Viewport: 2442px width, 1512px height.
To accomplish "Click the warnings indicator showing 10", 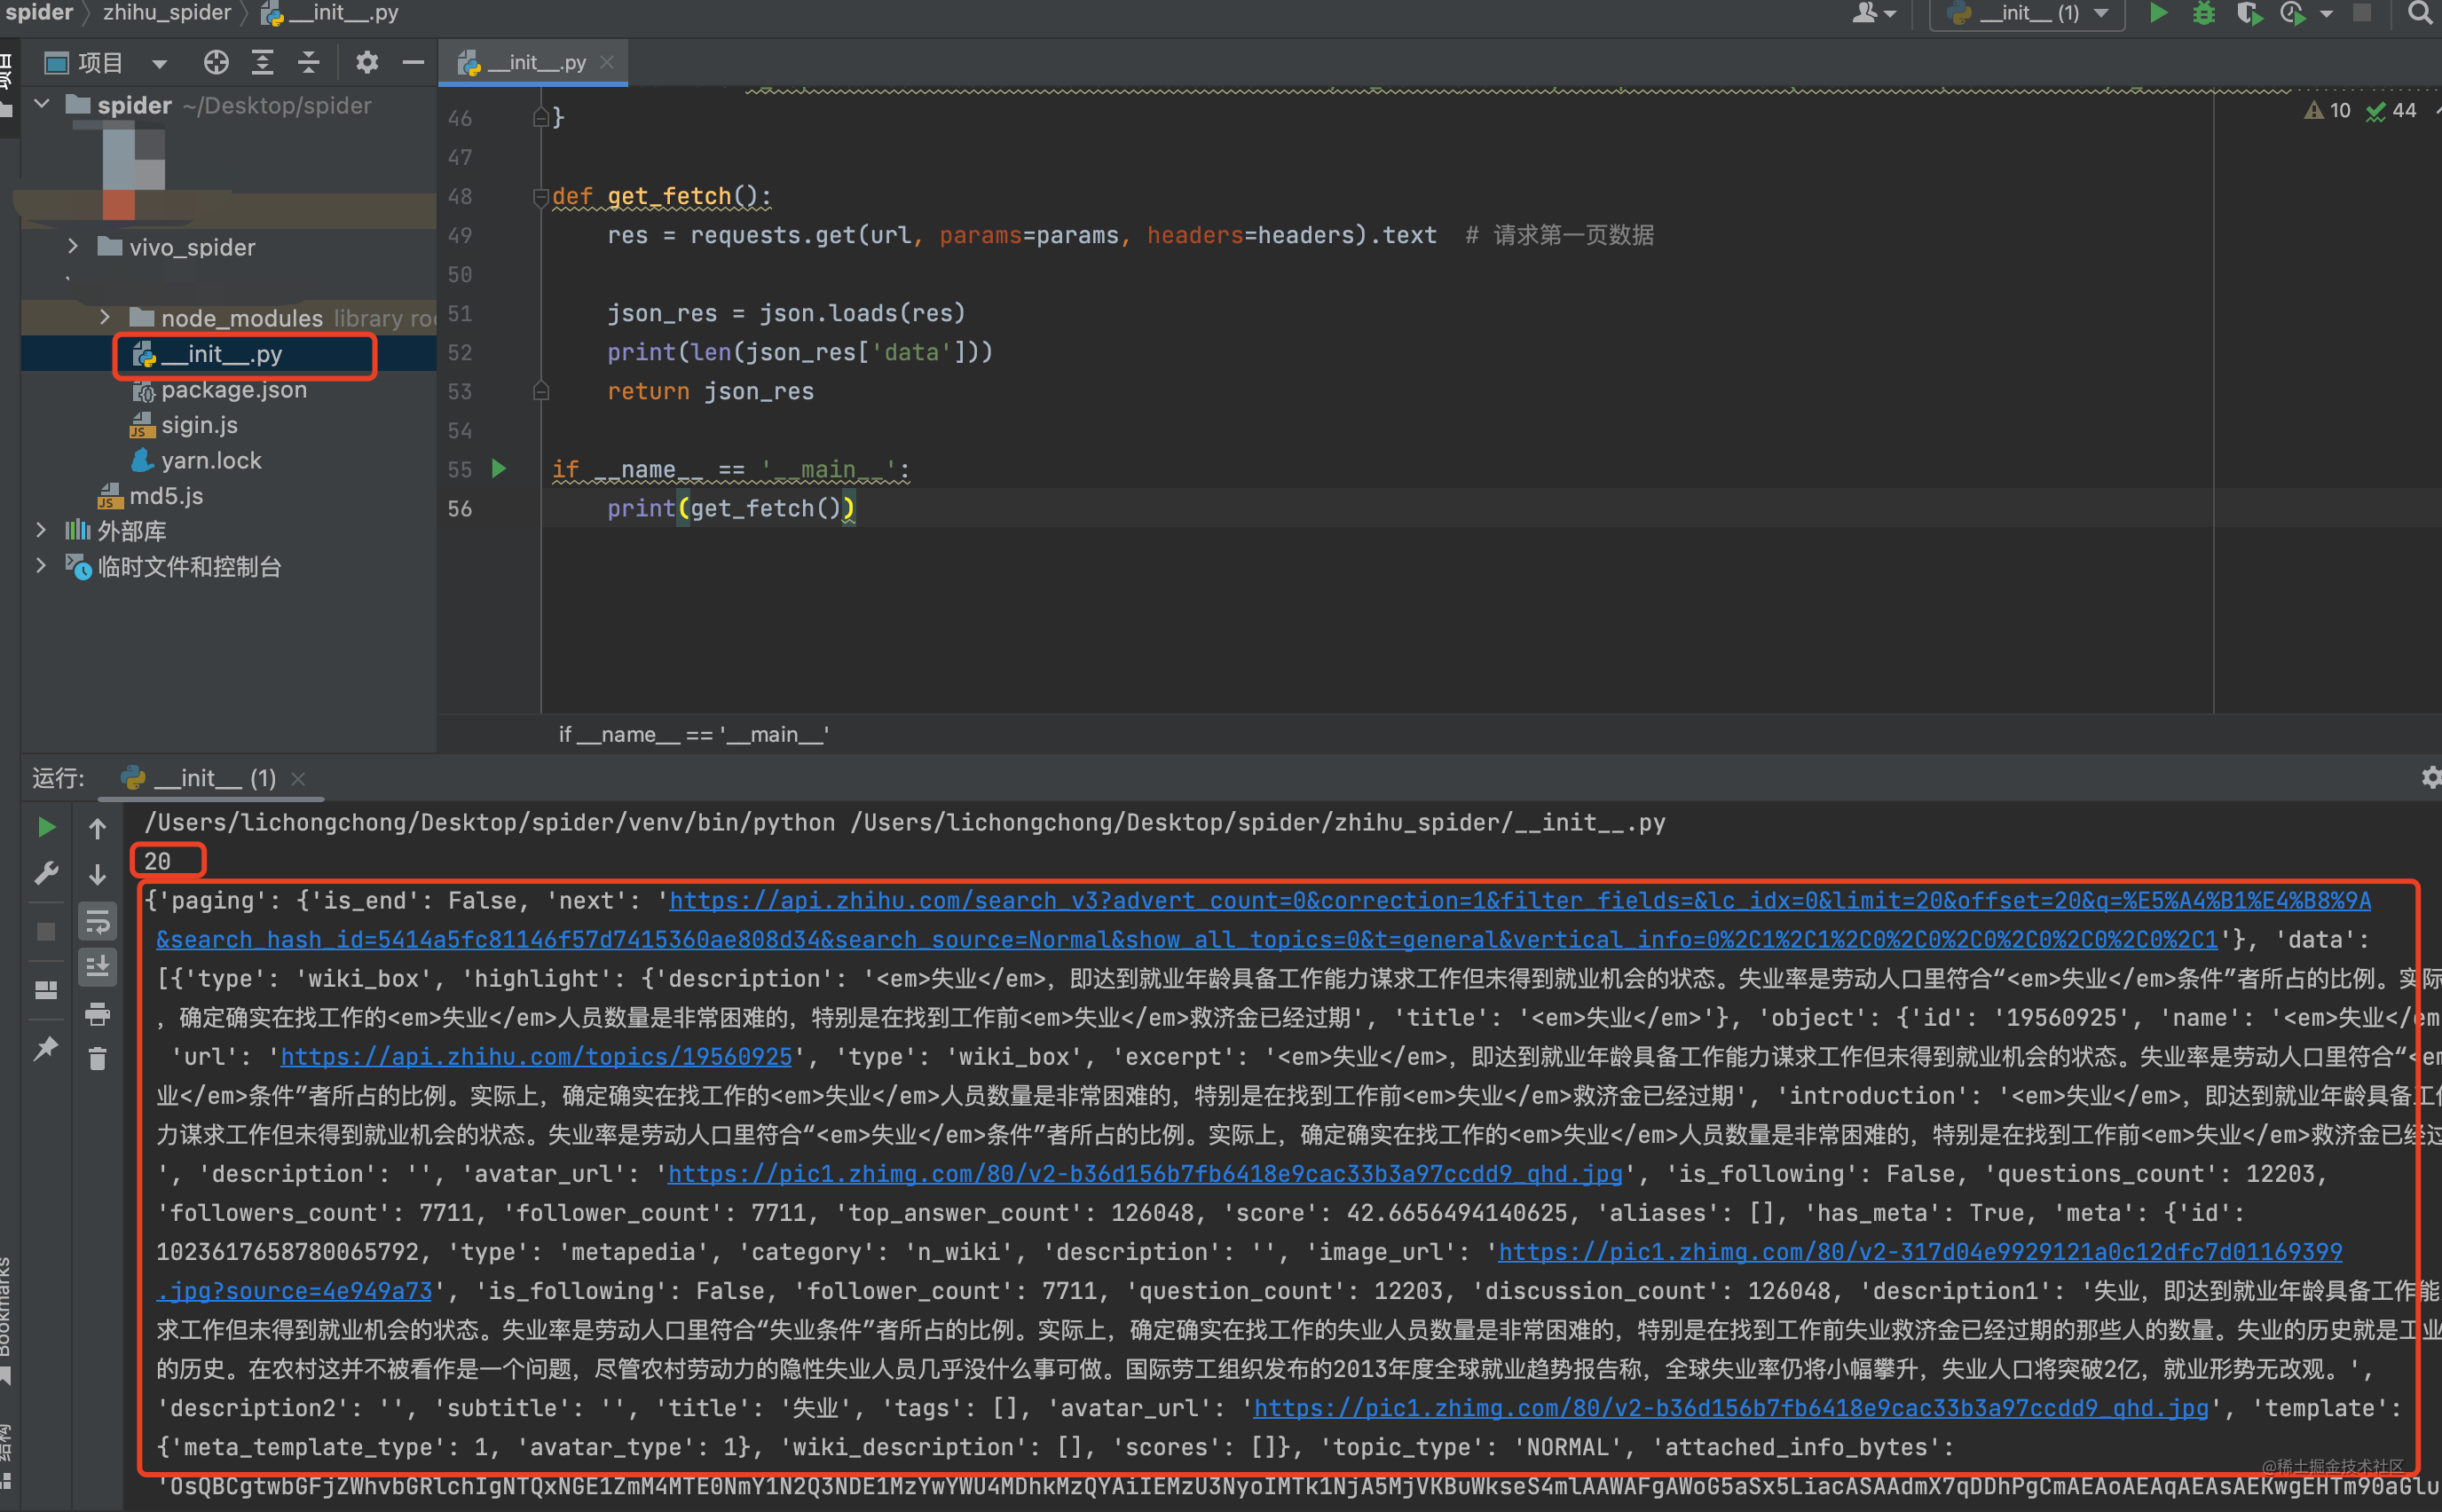I will click(2327, 110).
